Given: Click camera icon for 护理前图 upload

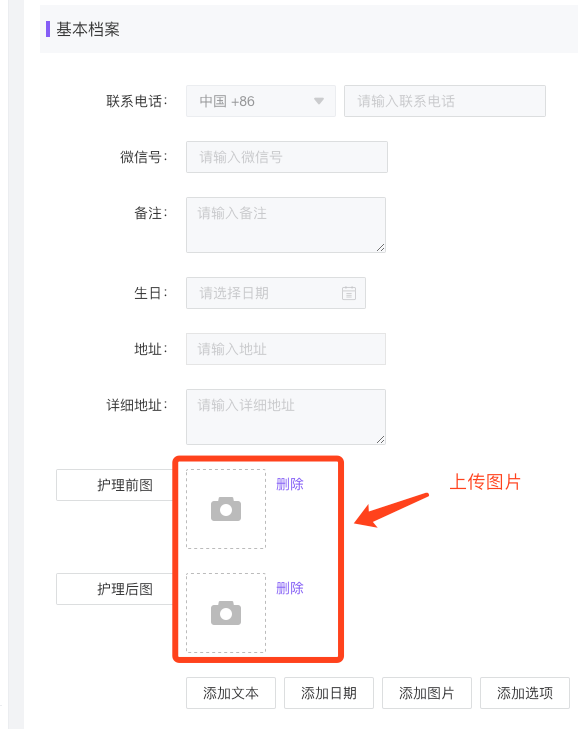Looking at the screenshot, I should (x=226, y=509).
